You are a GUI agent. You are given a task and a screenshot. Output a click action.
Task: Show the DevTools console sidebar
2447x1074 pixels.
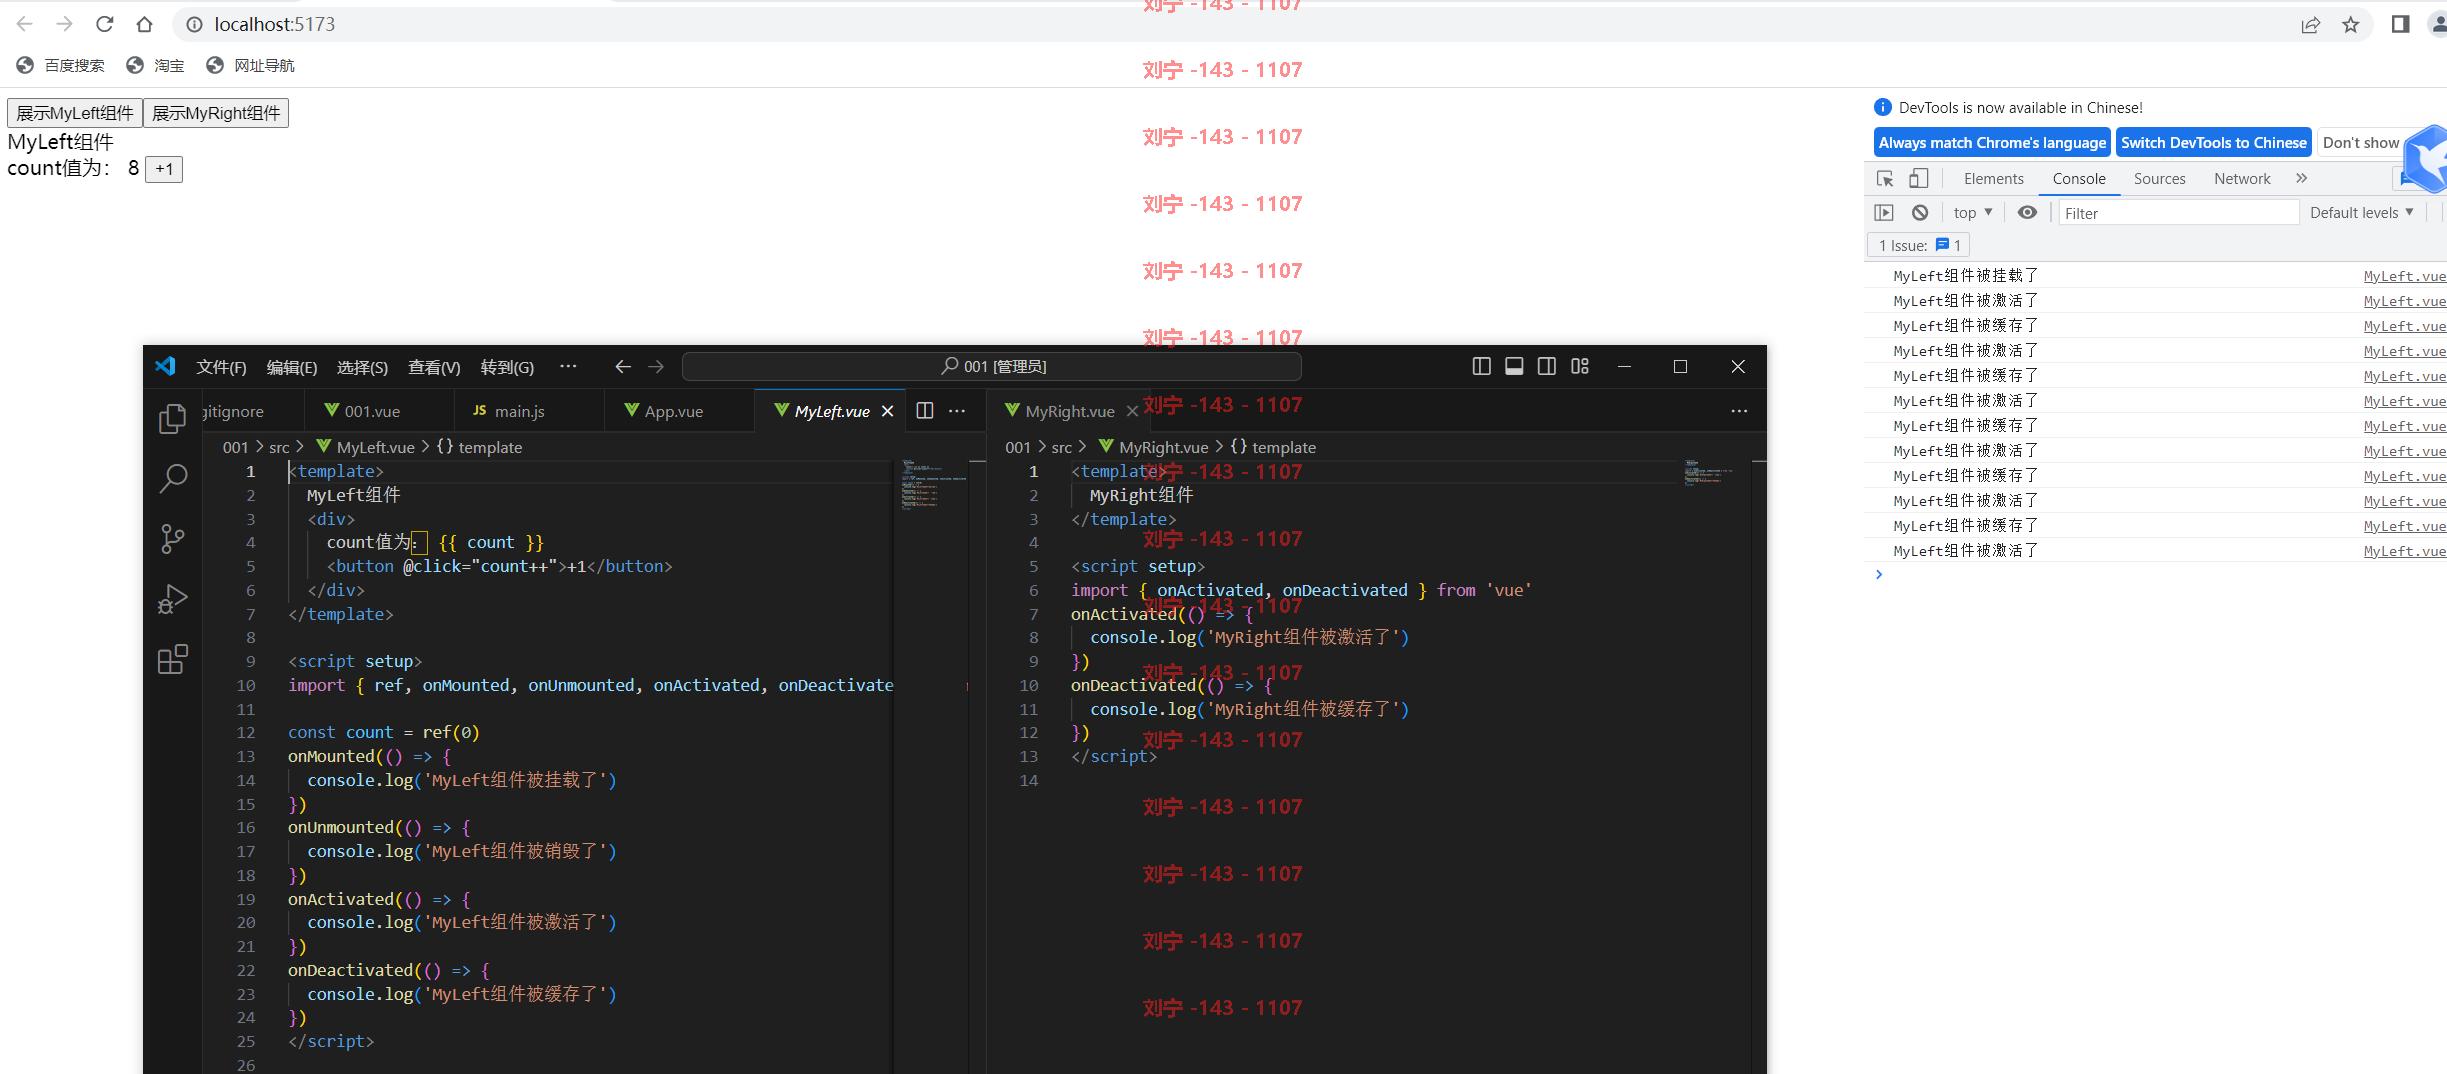point(1884,212)
